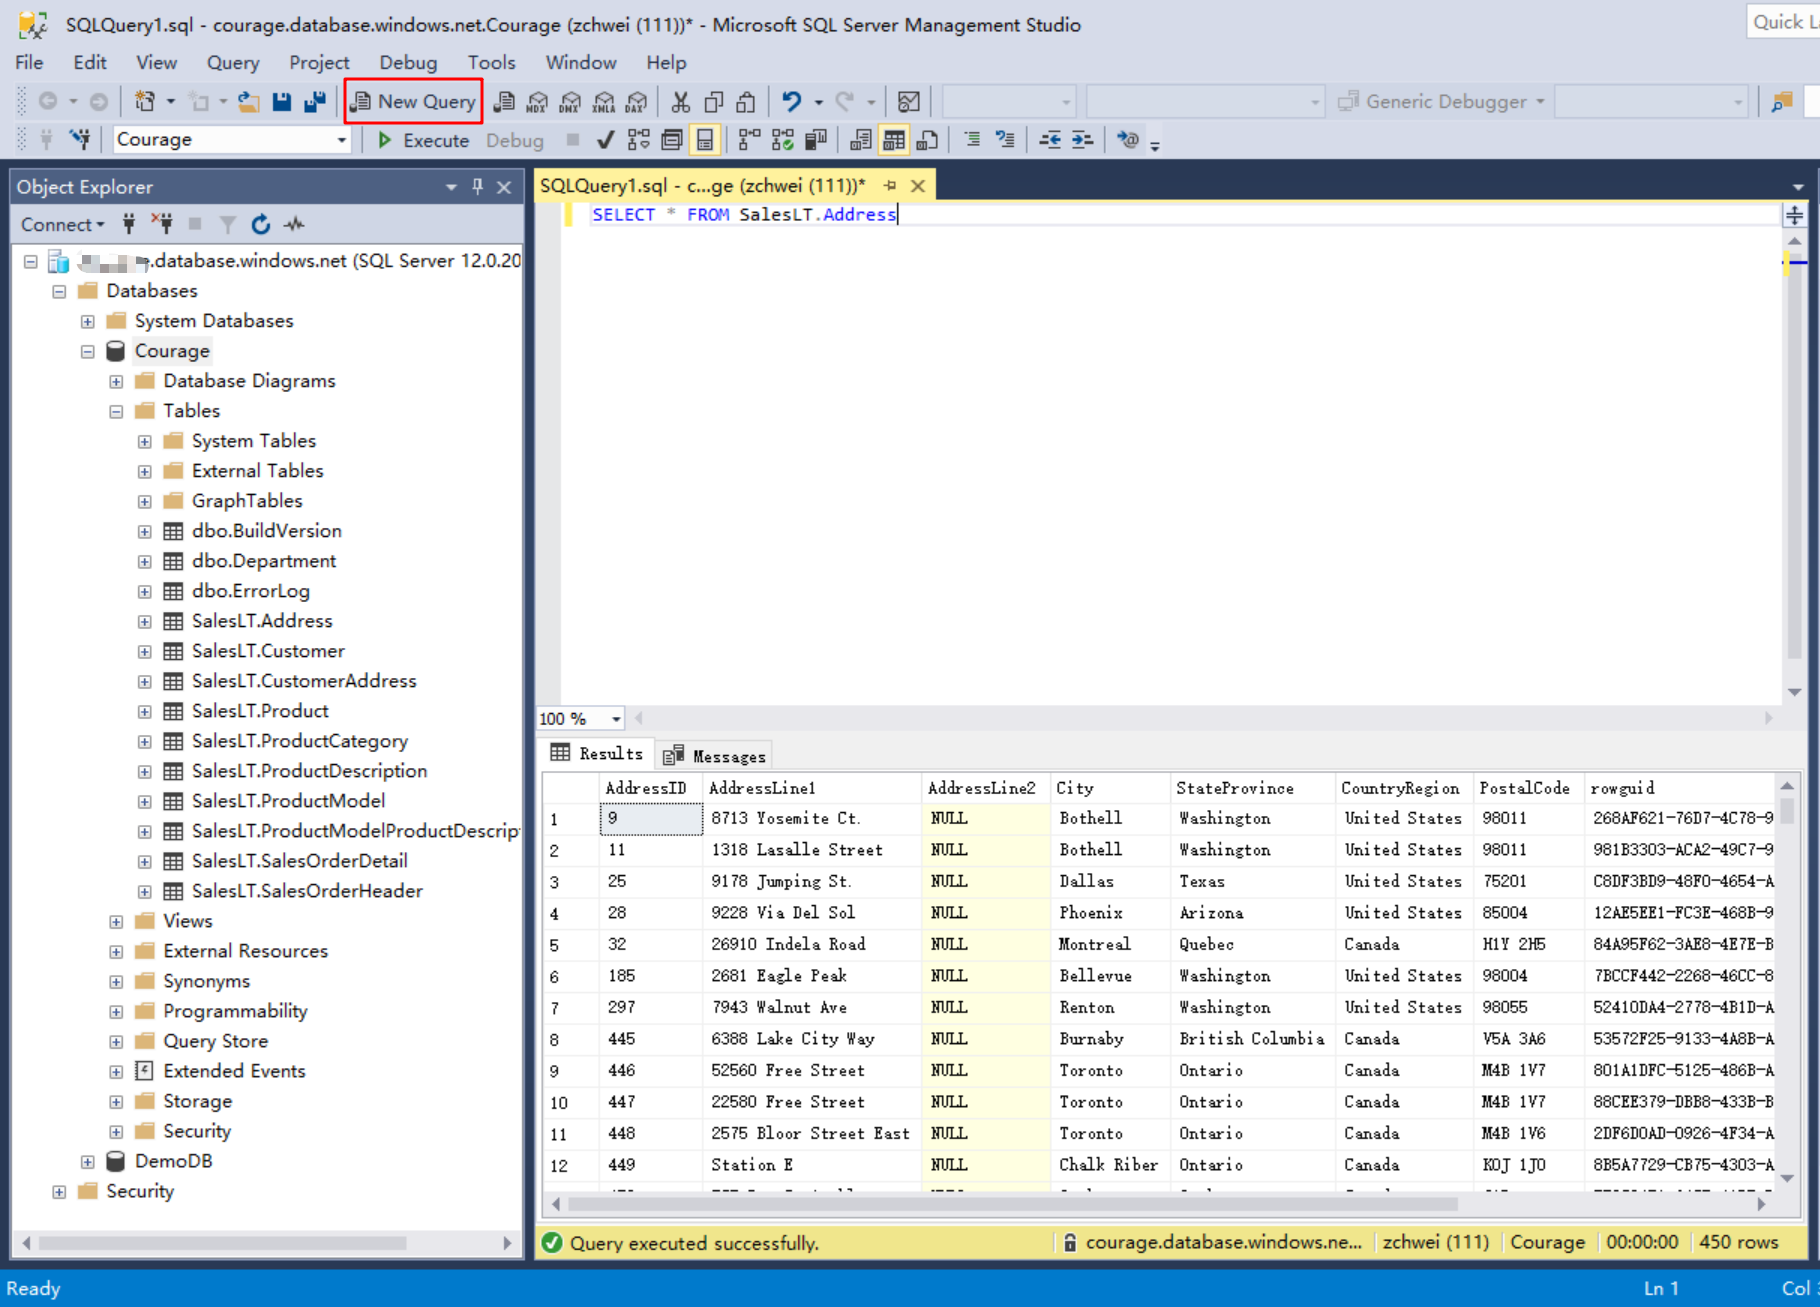1820x1307 pixels.
Task: Open the Connect dropdown in Object Explorer
Action: click(x=63, y=224)
